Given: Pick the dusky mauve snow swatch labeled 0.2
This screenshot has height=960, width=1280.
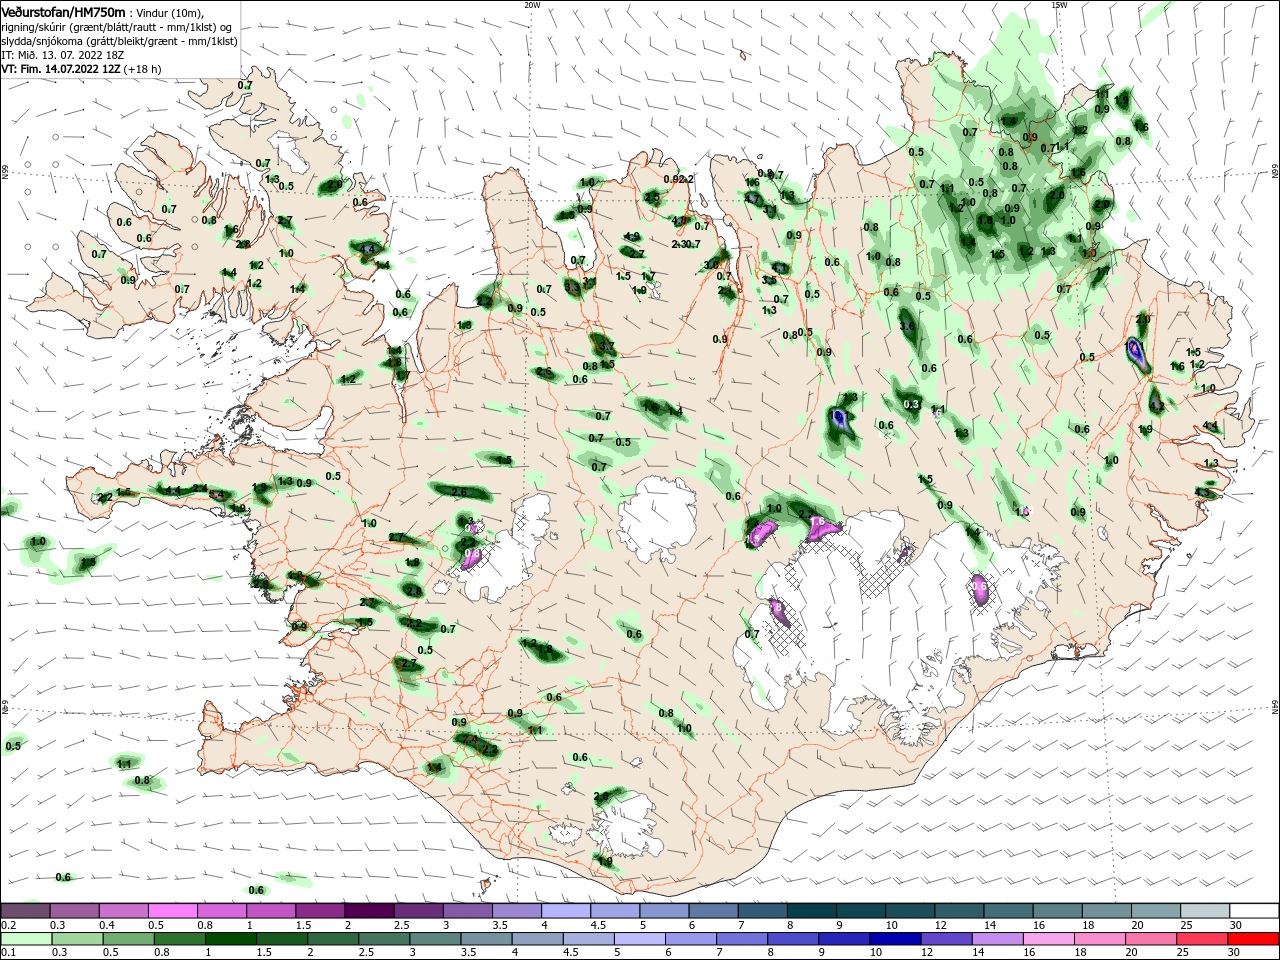Looking at the screenshot, I should pos(26,911).
